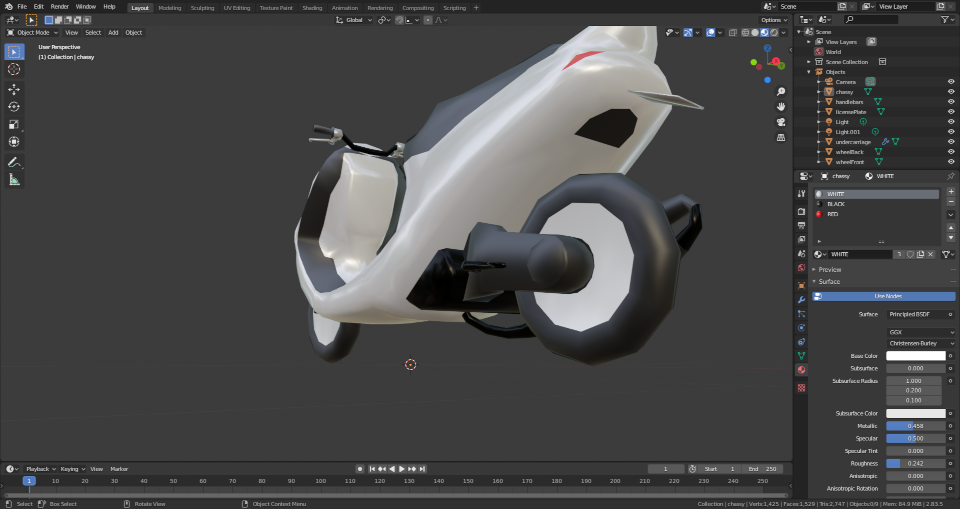Screen dimensions: 960x509
Task: Switch to rendered viewport shading
Action: click(x=774, y=32)
